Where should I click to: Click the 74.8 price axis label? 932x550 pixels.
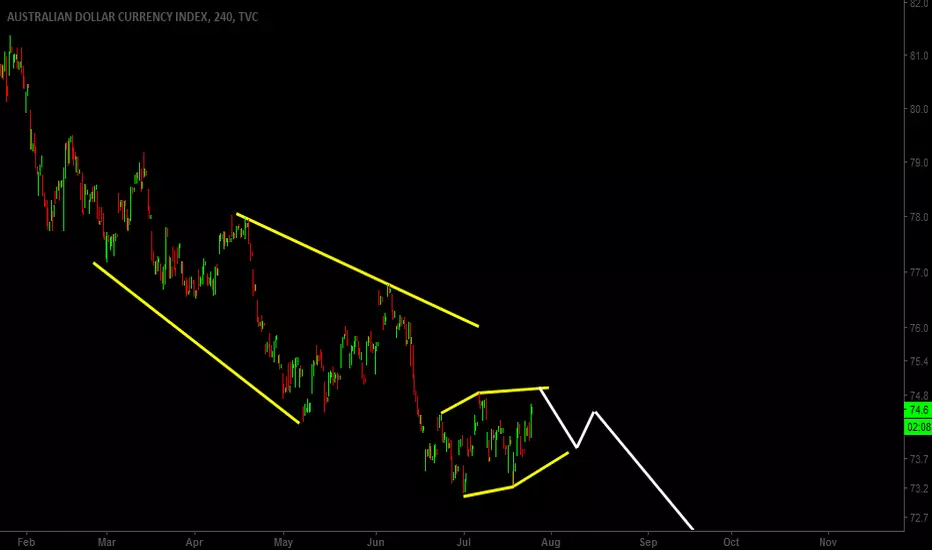(918, 395)
